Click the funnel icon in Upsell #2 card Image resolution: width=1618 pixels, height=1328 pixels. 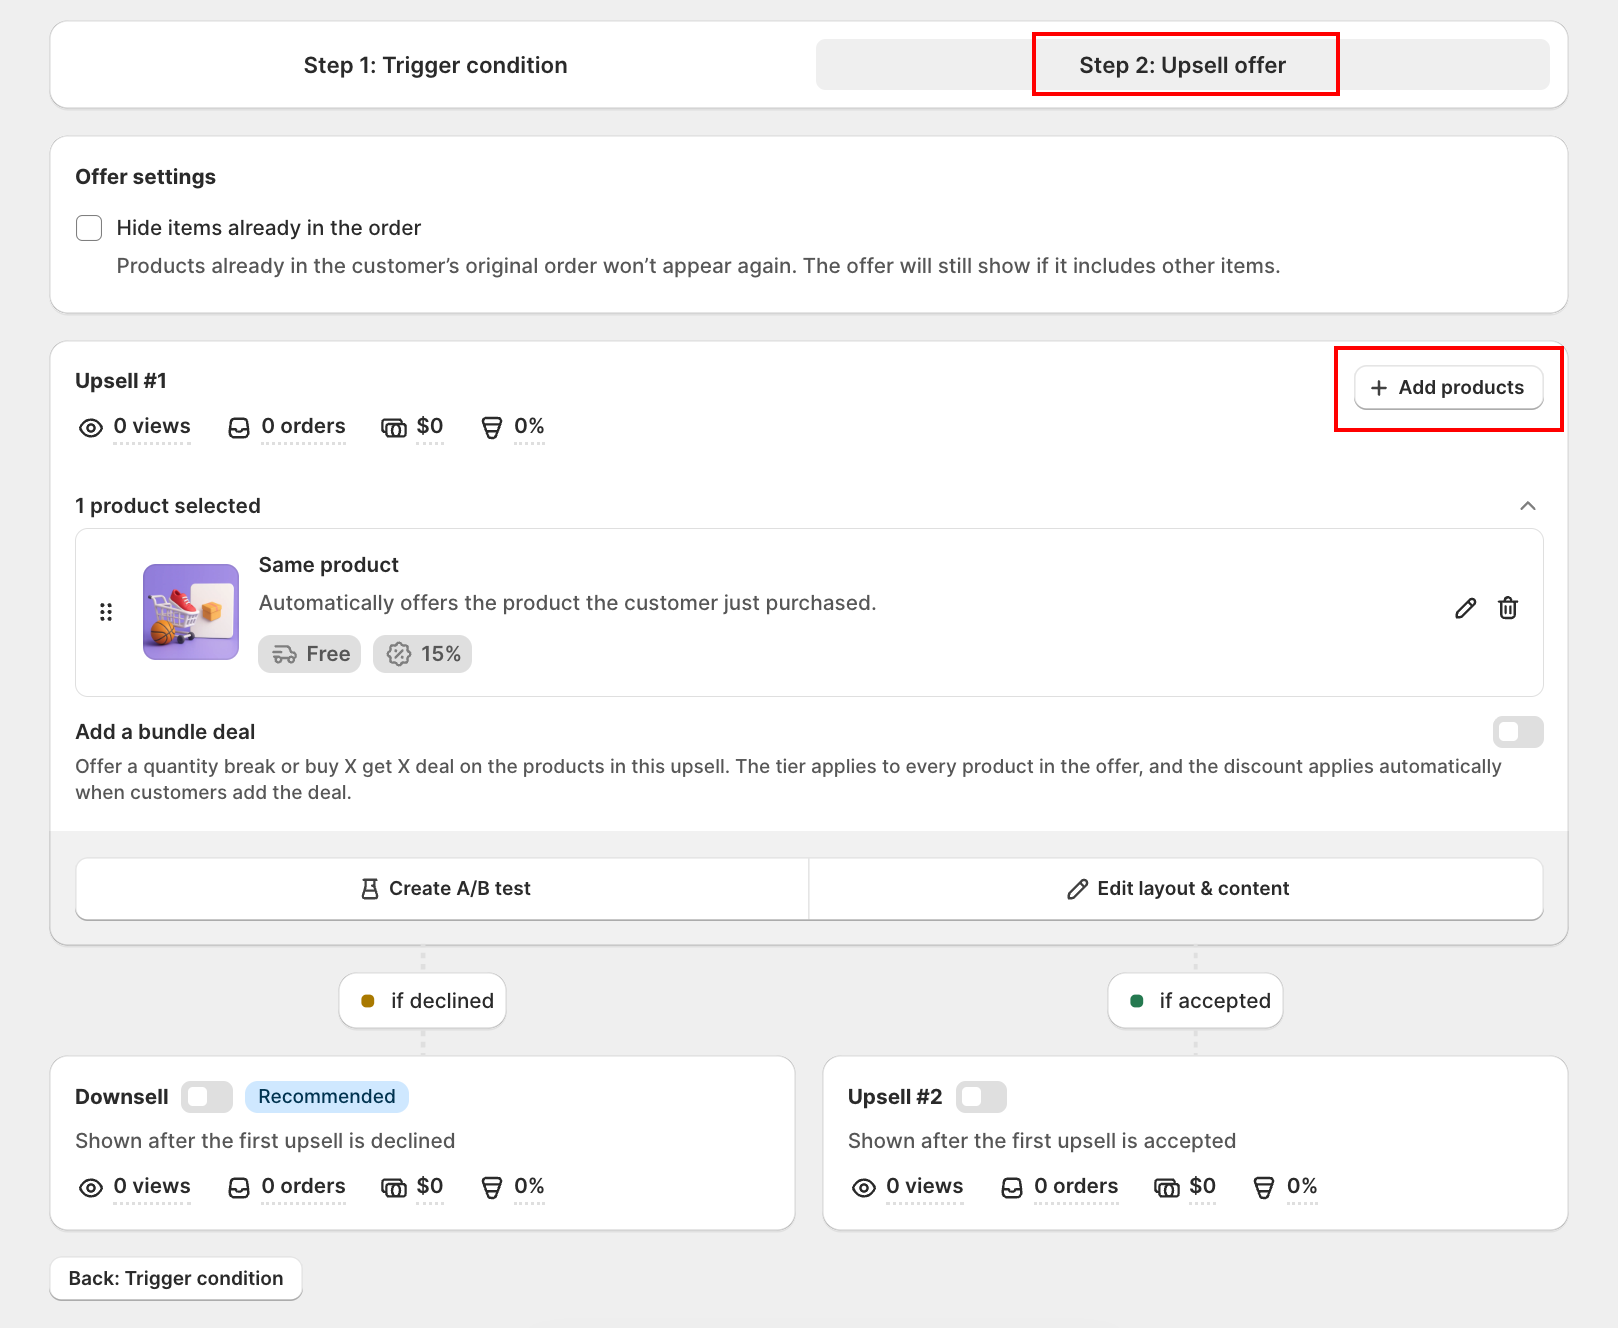(x=1264, y=1188)
